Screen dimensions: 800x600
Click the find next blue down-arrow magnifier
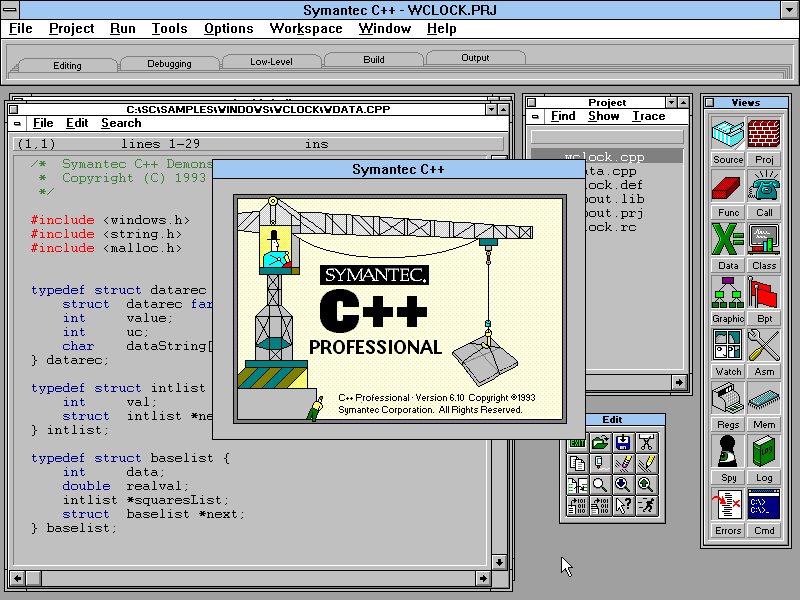623,485
